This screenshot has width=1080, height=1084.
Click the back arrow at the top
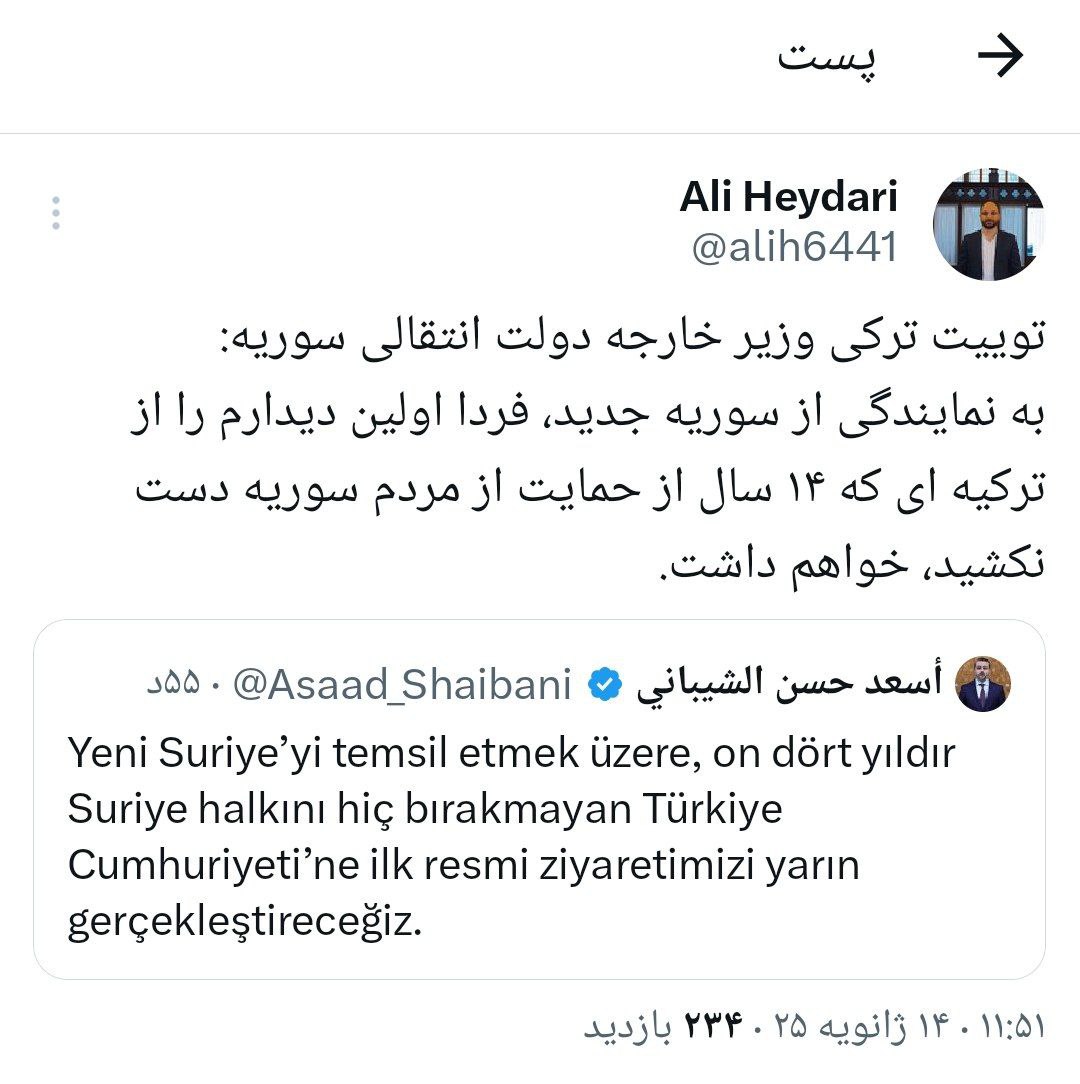(x=1000, y=55)
